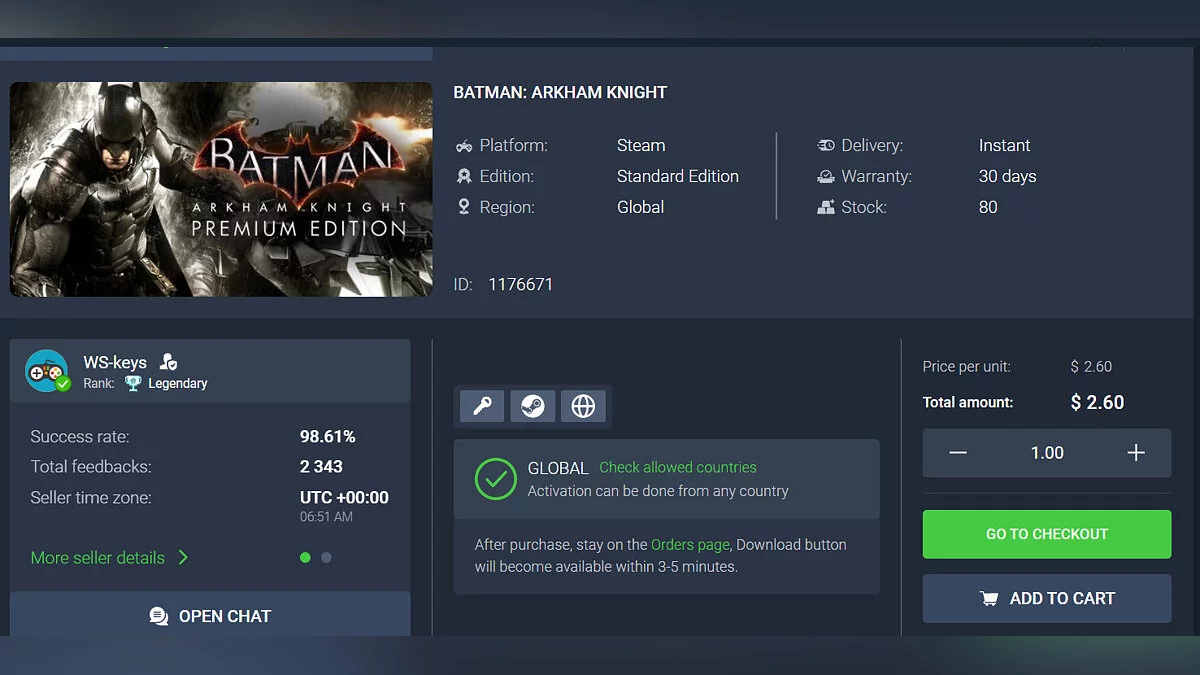Click the Legendary rank text
Screen dimensions: 1200x675
click(x=178, y=383)
